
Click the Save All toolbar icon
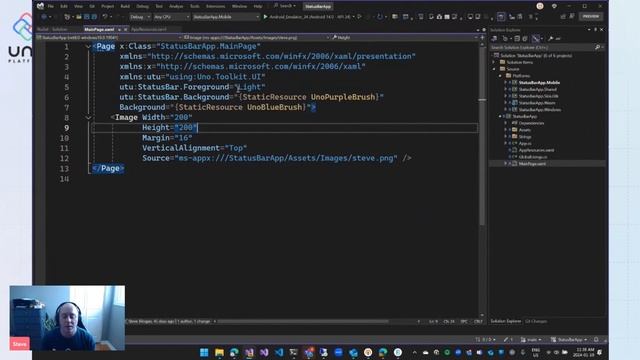pos(94,17)
